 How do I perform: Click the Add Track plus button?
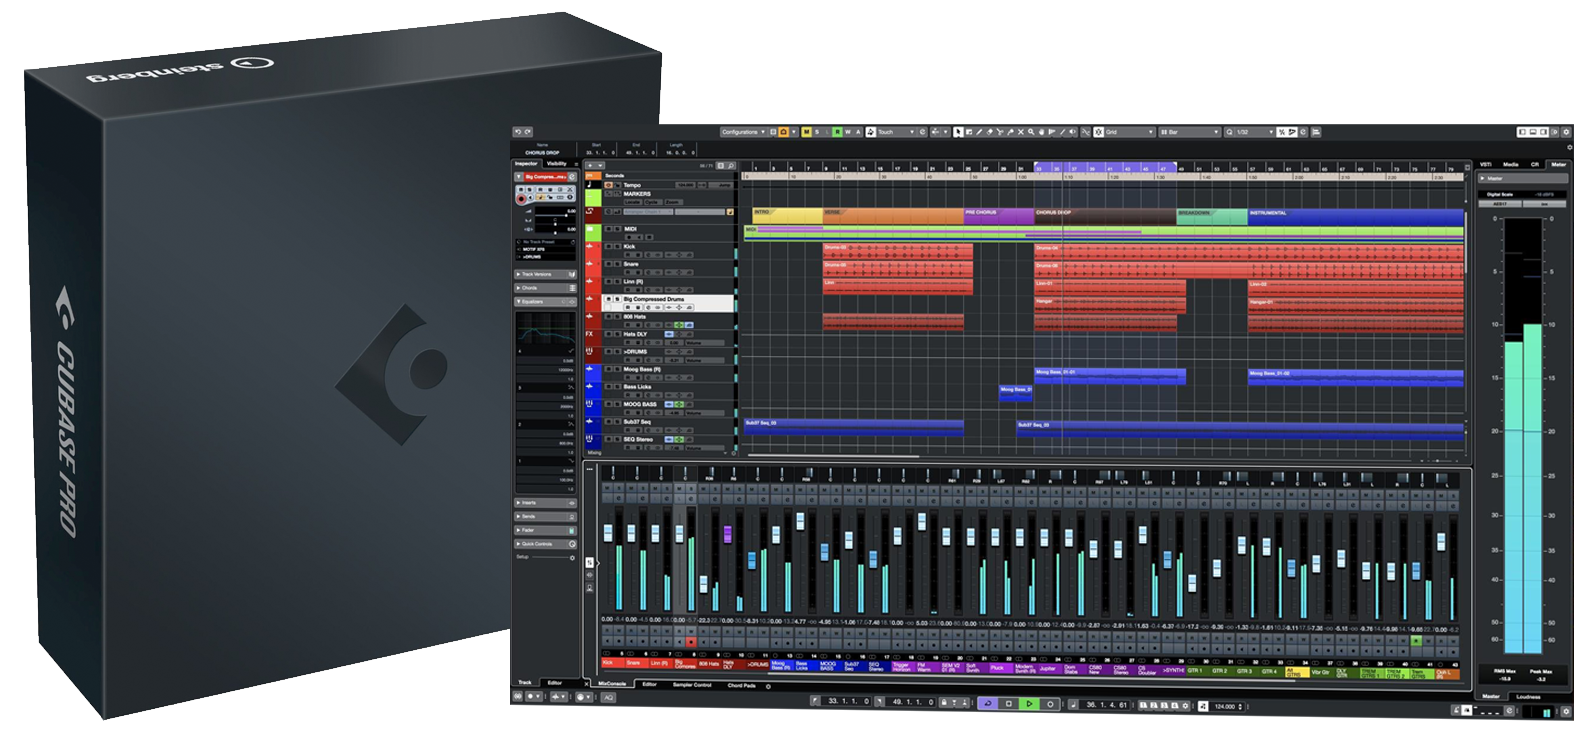590,165
